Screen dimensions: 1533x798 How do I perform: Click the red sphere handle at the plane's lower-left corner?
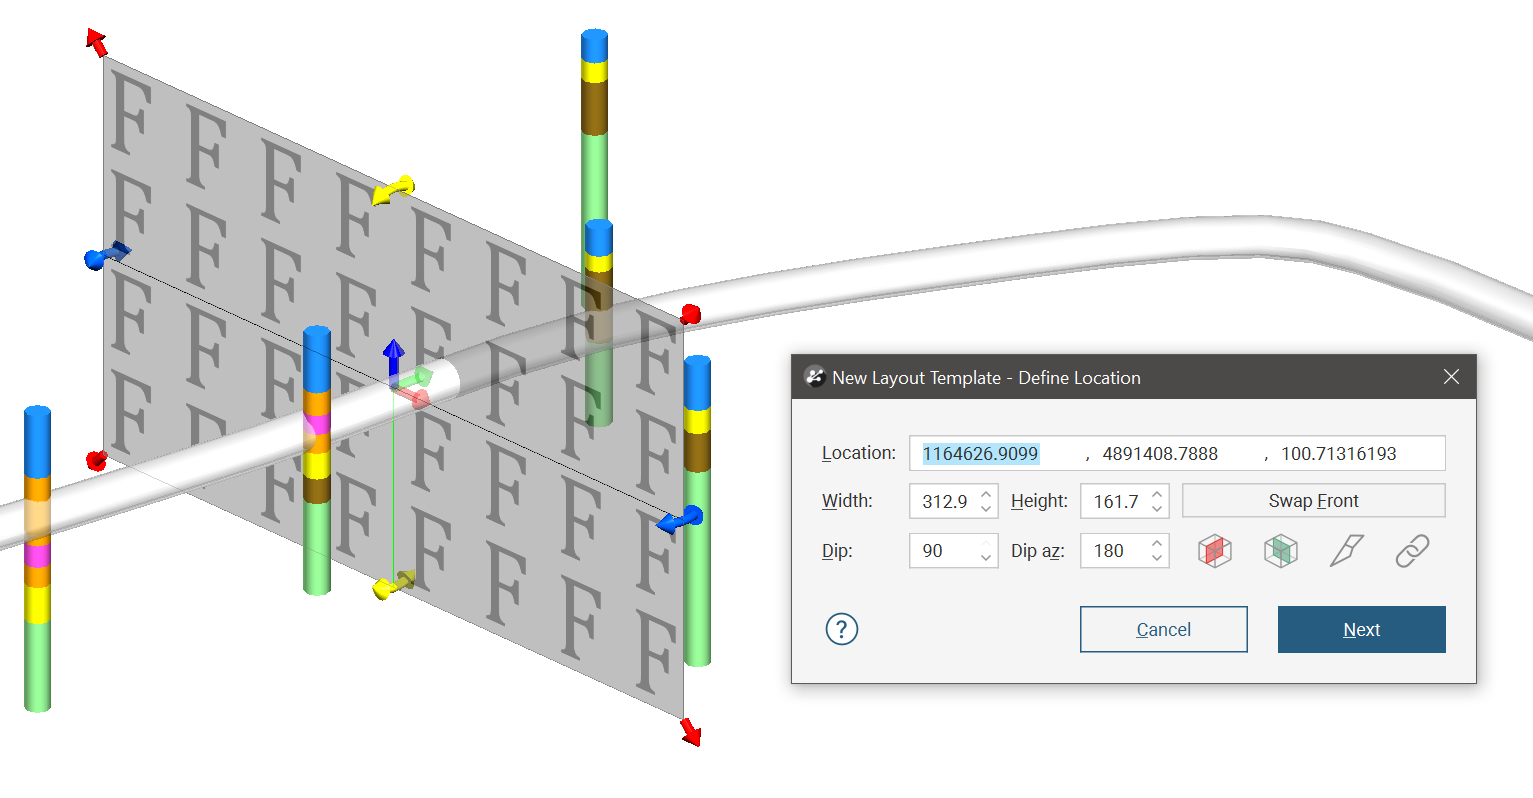tap(96, 460)
